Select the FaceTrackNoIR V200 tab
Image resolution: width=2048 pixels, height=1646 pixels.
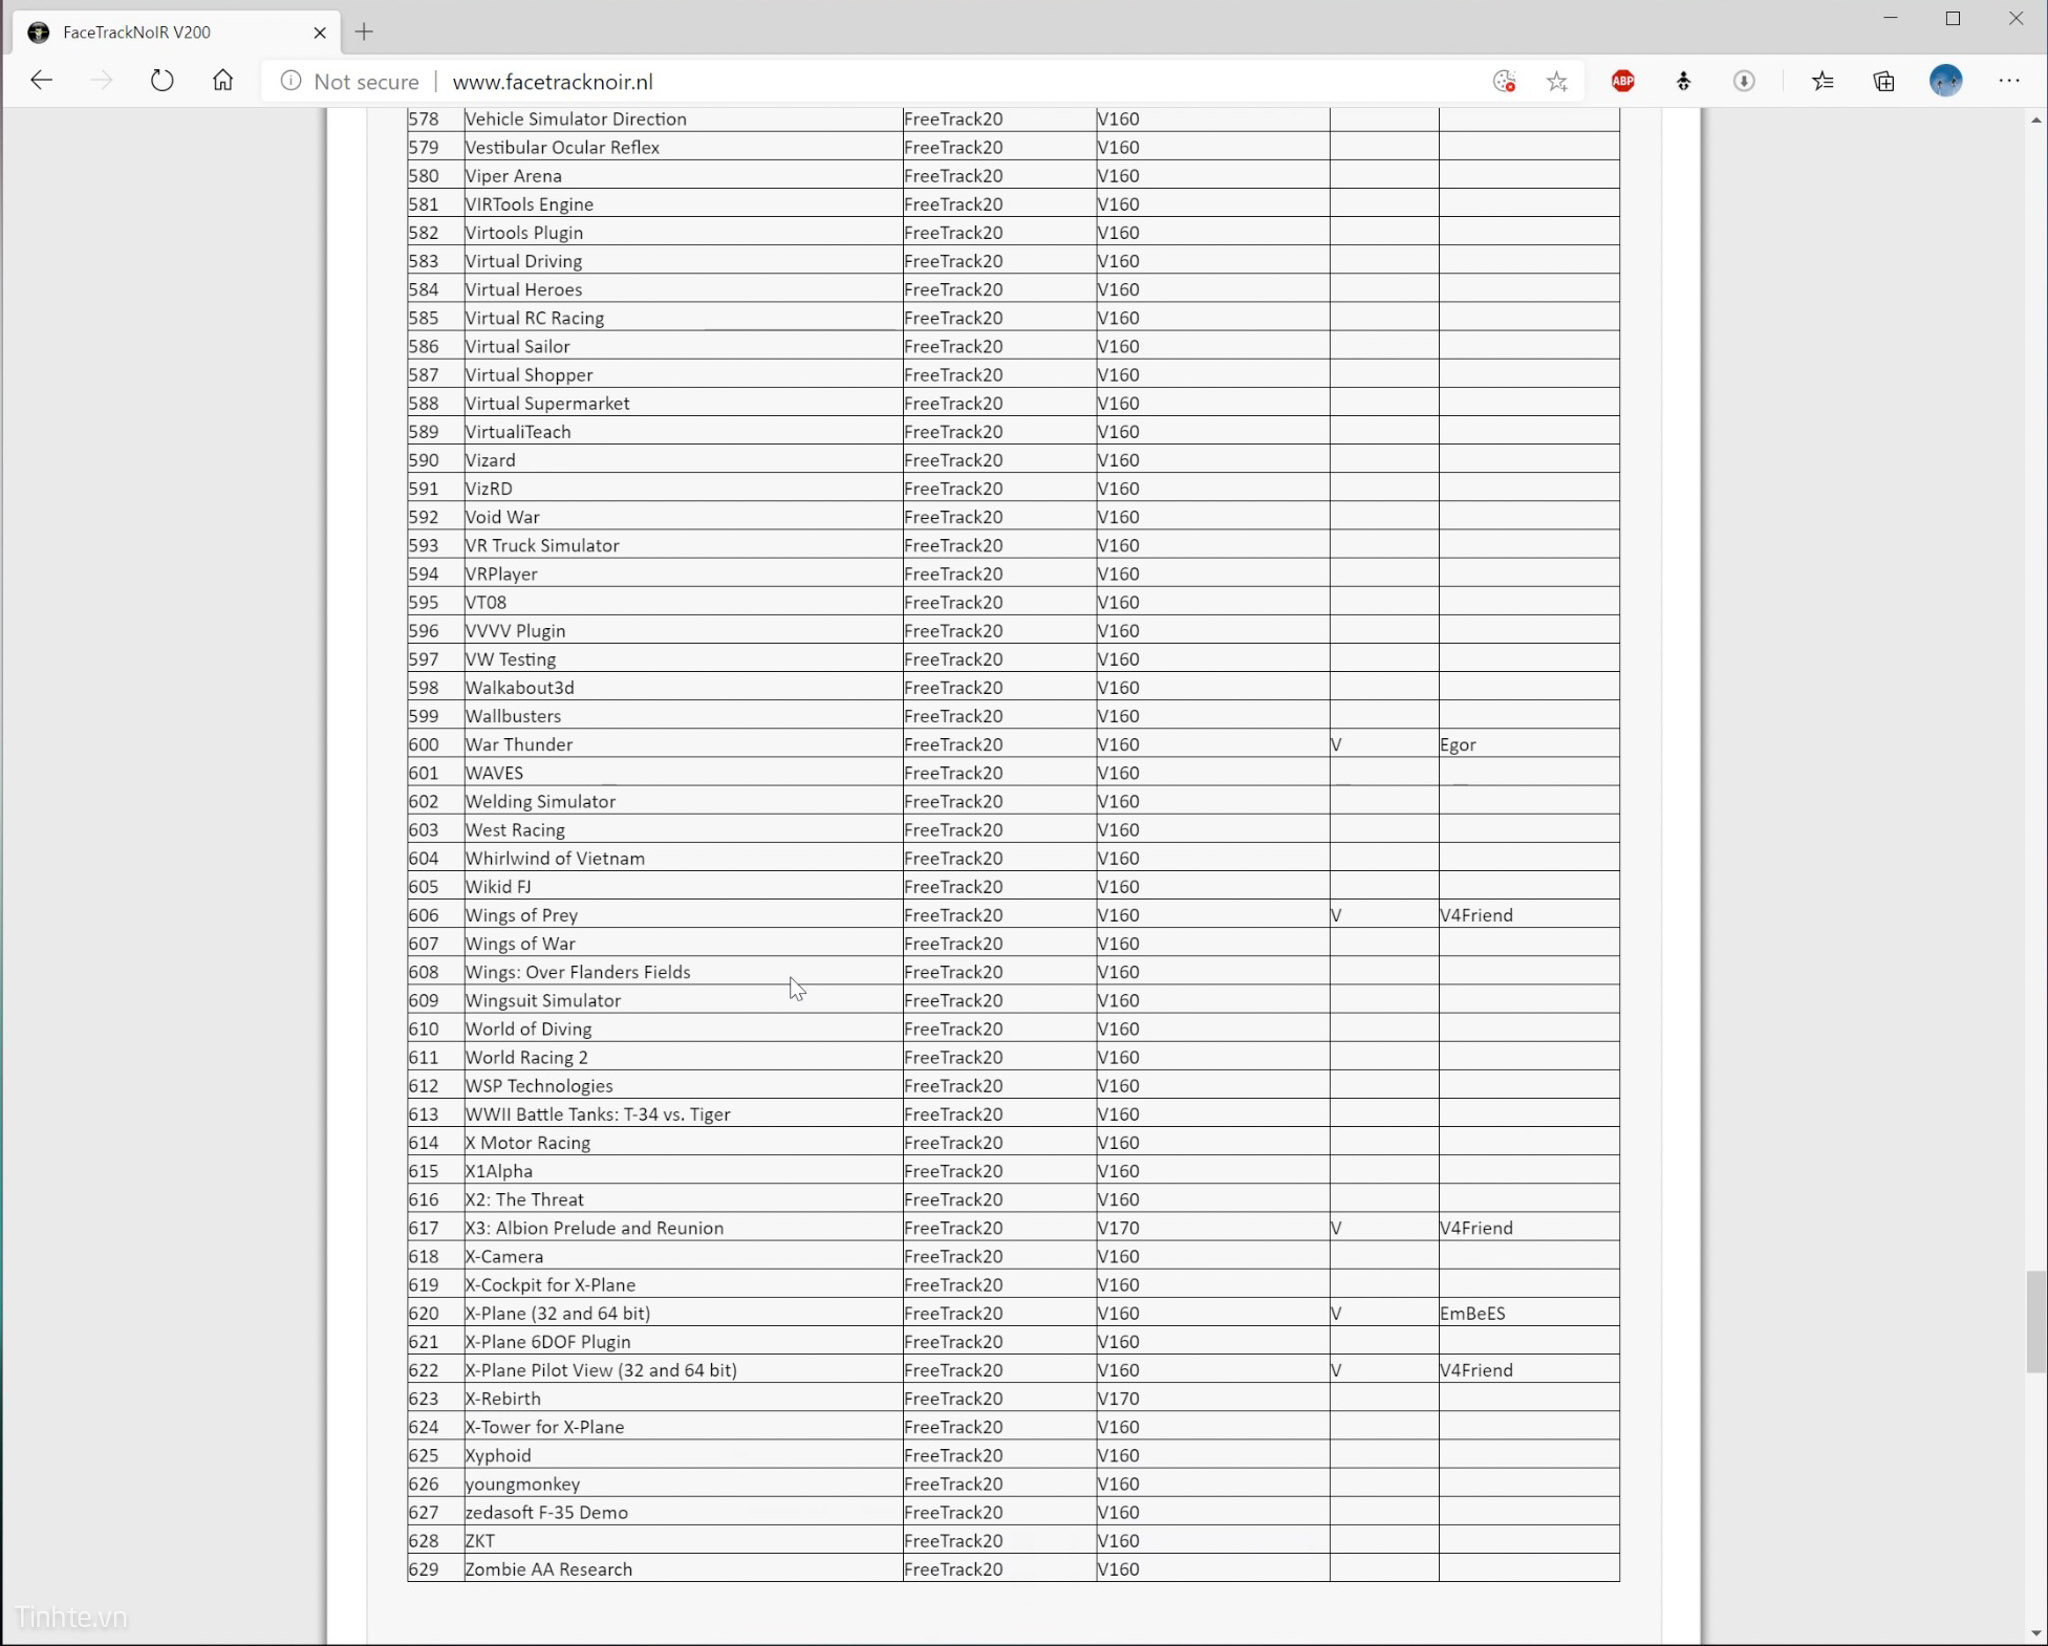click(176, 32)
